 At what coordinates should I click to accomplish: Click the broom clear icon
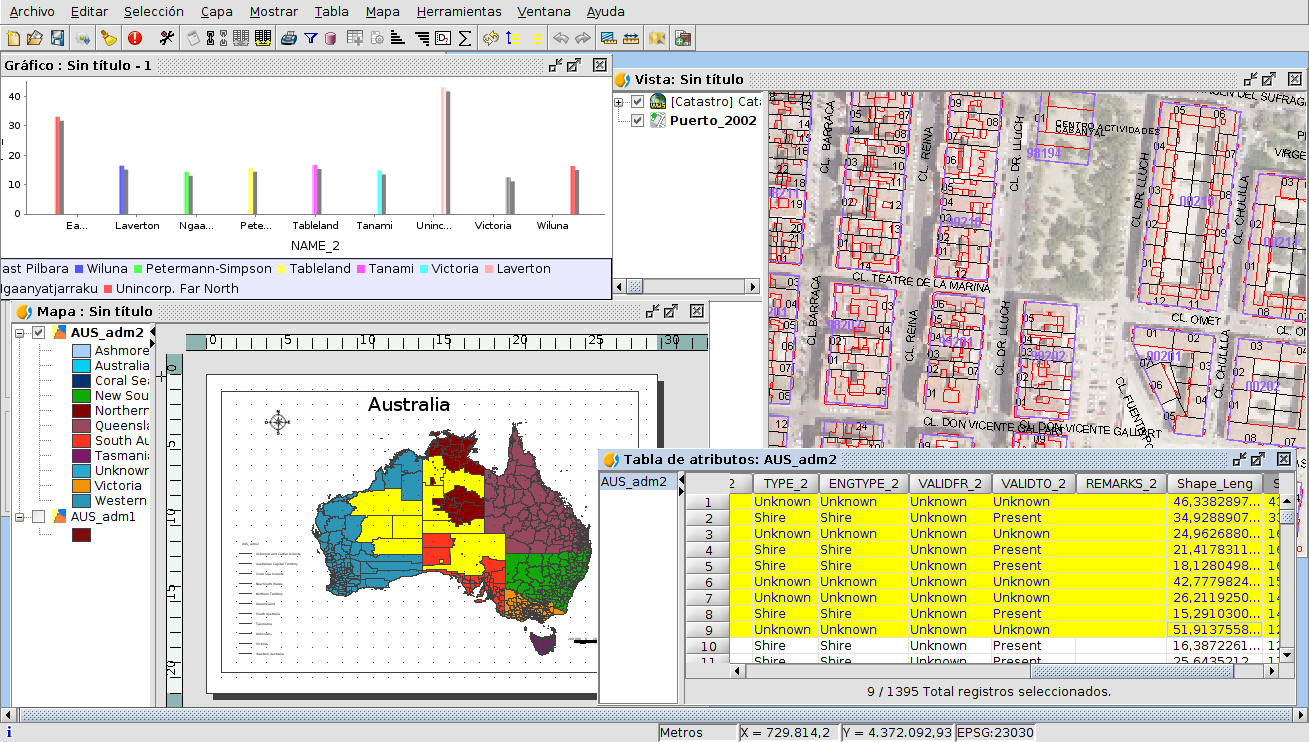[109, 38]
